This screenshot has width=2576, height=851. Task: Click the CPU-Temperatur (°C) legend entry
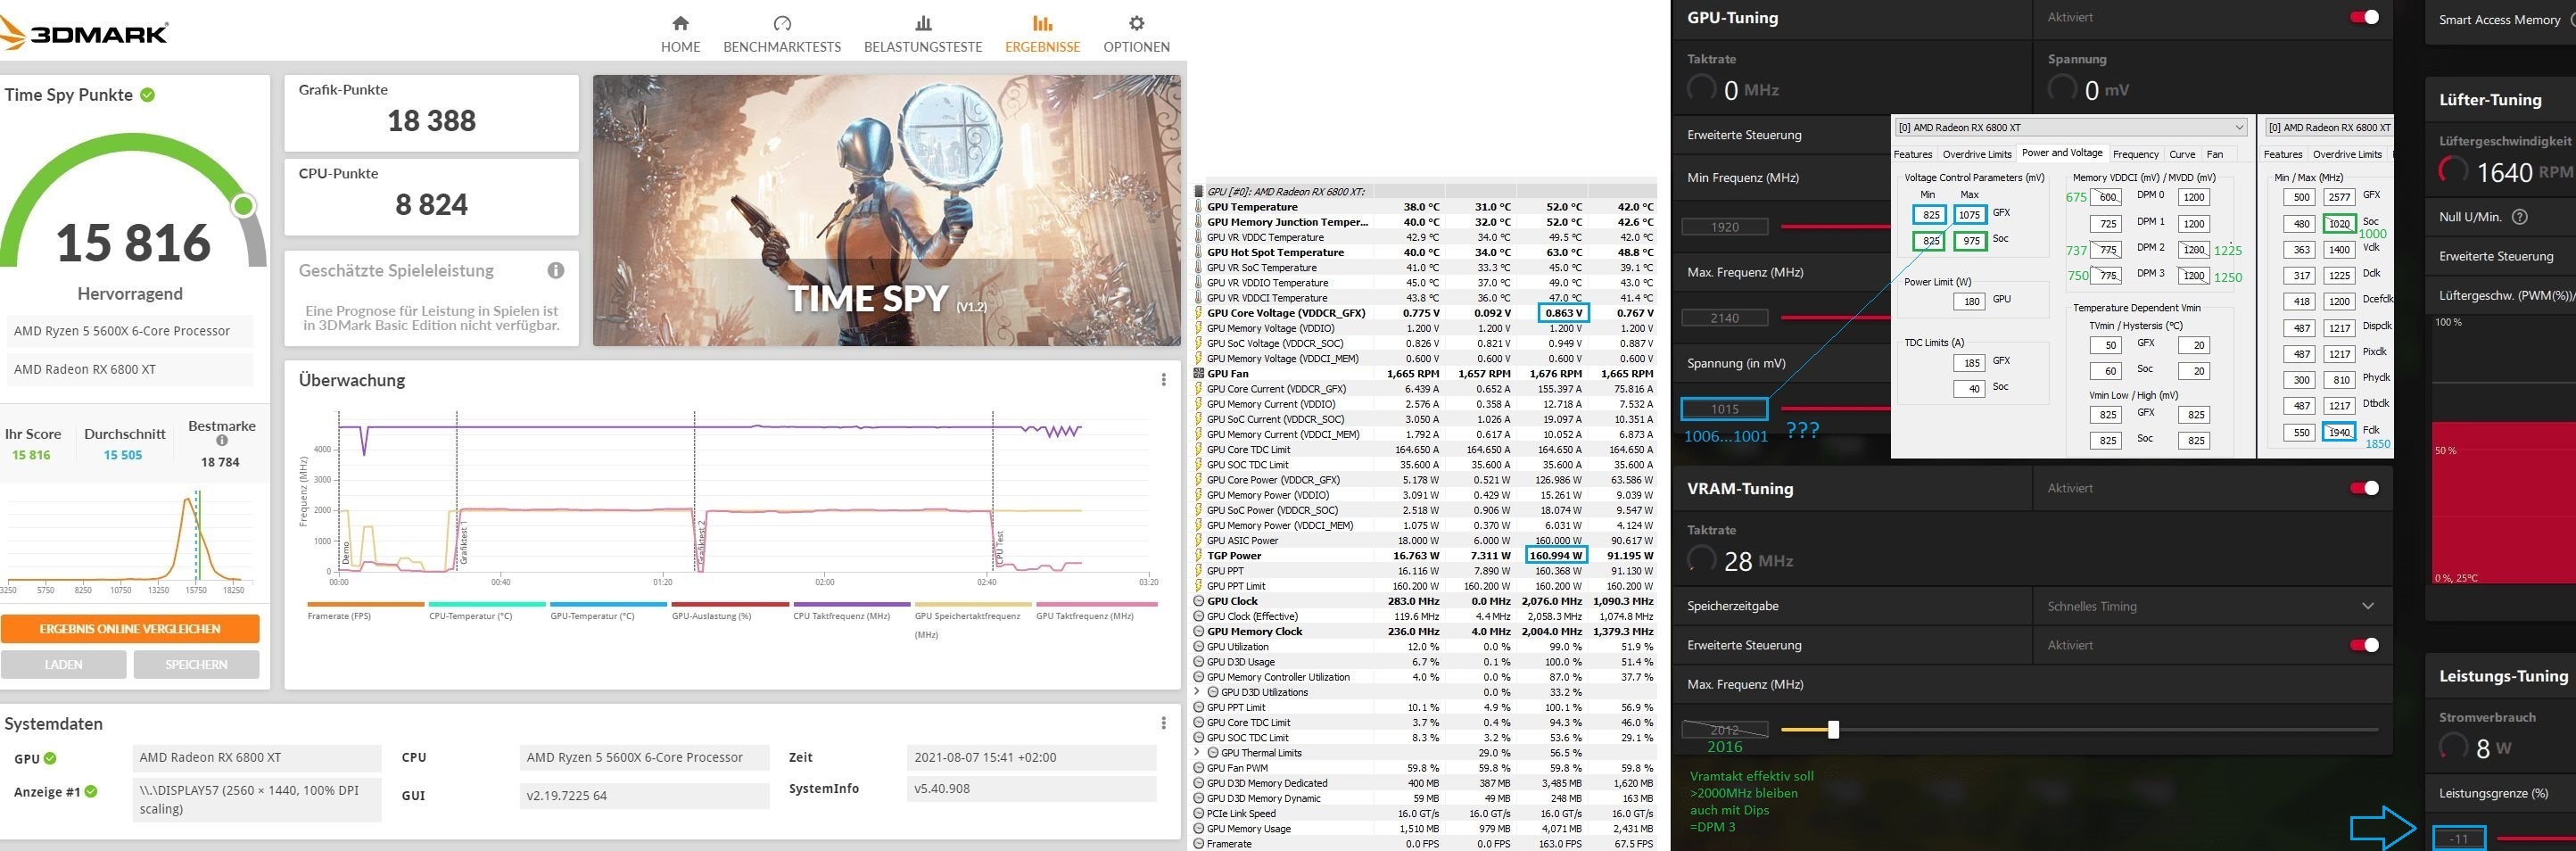pos(487,610)
